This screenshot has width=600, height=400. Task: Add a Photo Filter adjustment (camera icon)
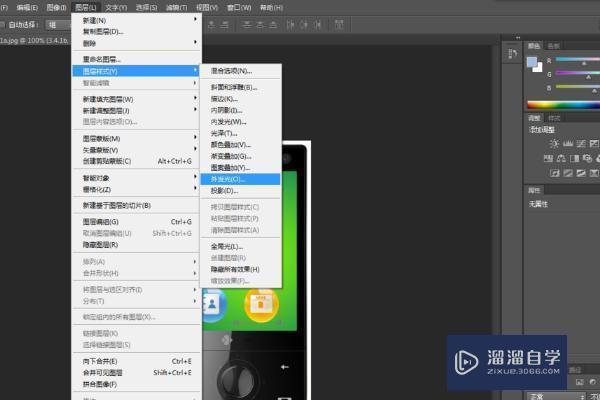[587, 158]
